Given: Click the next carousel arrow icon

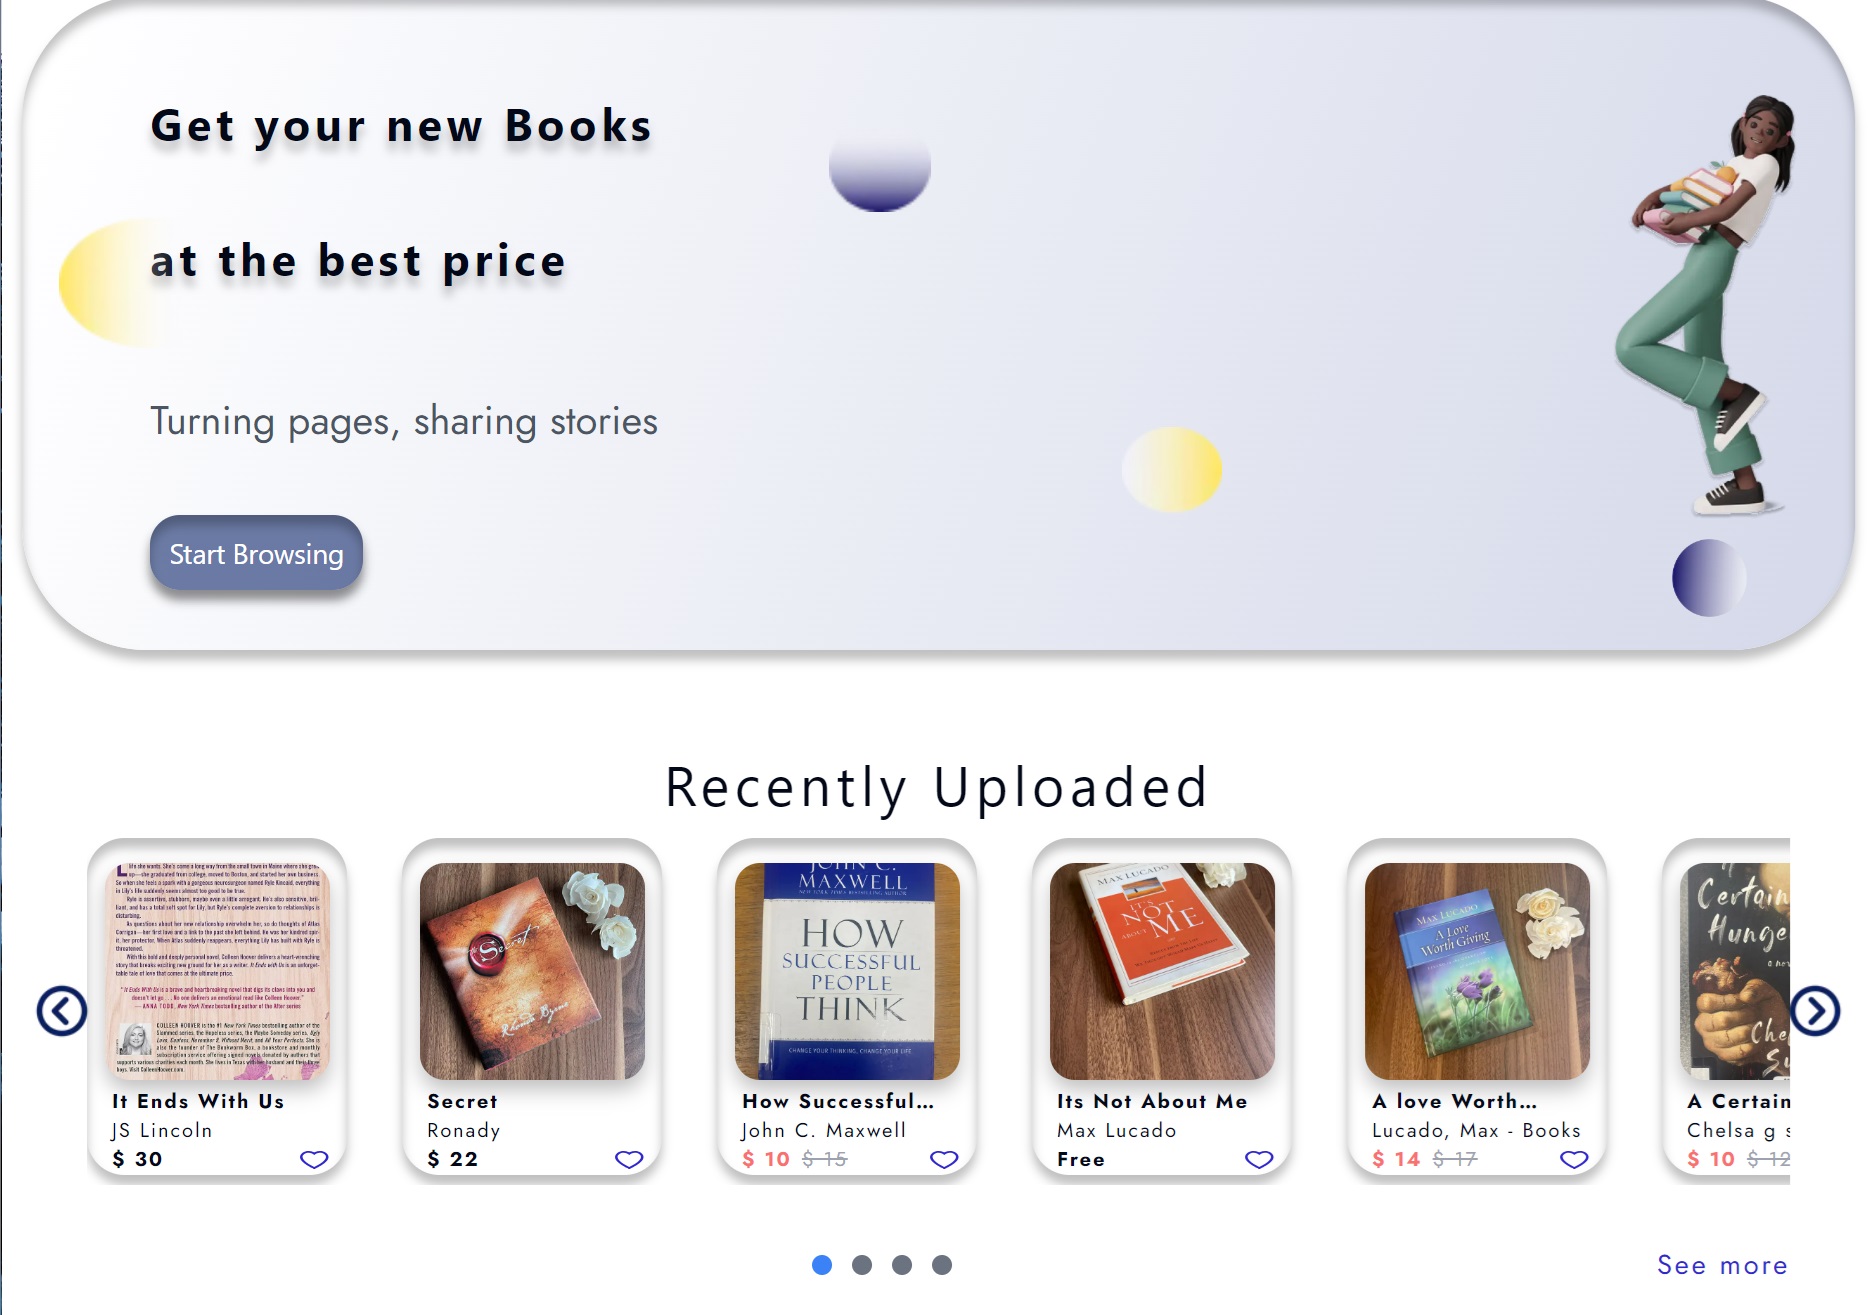Looking at the screenshot, I should click(x=1815, y=1011).
